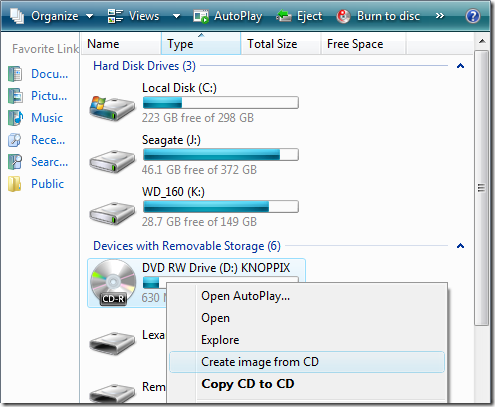The image size is (495, 407).
Task: Choose Explore in context menu
Action: [x=307, y=340]
